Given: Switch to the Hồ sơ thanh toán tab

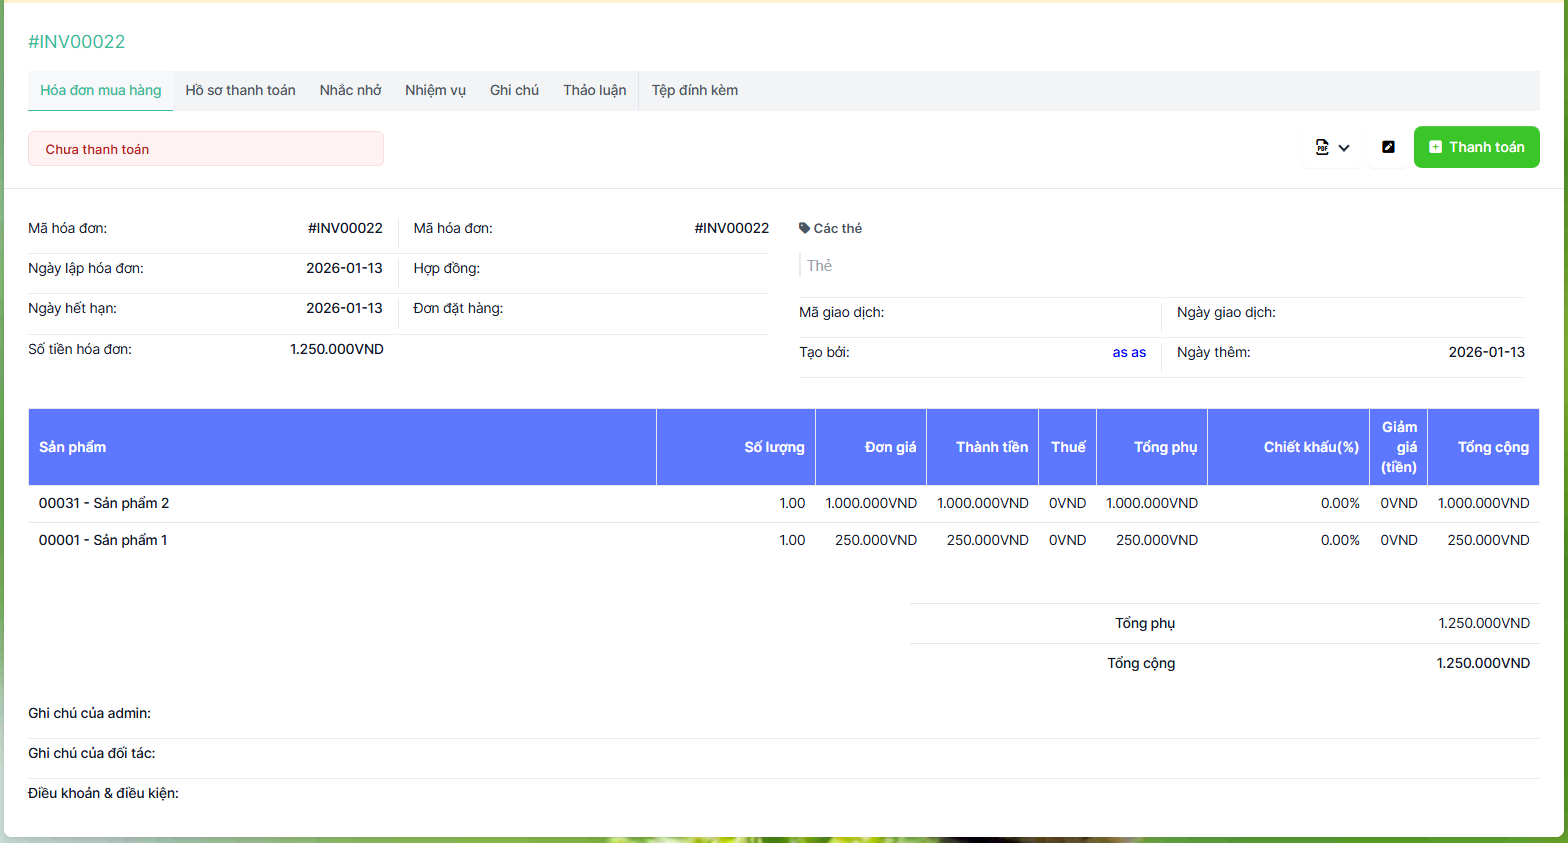Looking at the screenshot, I should click(x=240, y=90).
